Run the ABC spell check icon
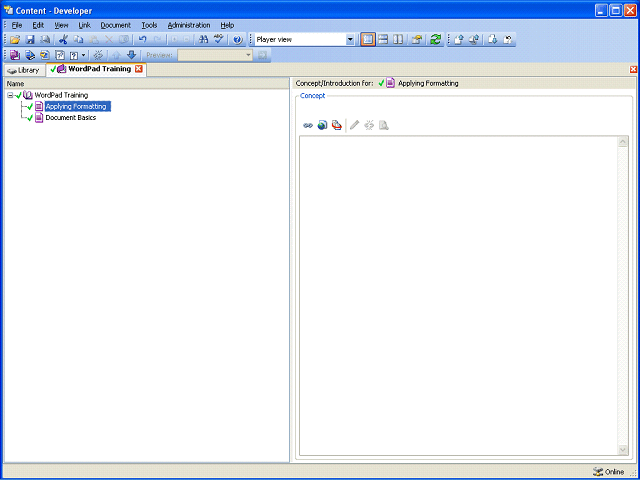Image resolution: width=640 pixels, height=480 pixels. click(219, 40)
